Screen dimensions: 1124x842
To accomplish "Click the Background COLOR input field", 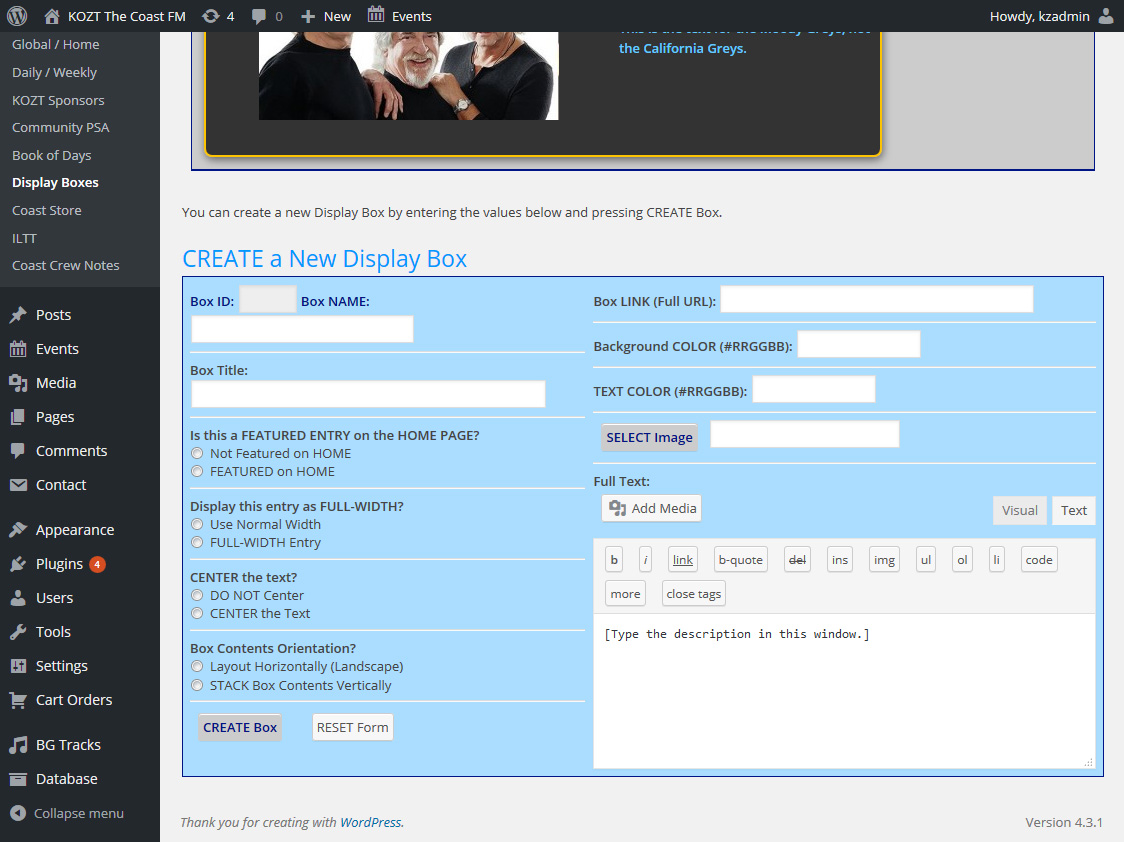I will click(x=858, y=345).
